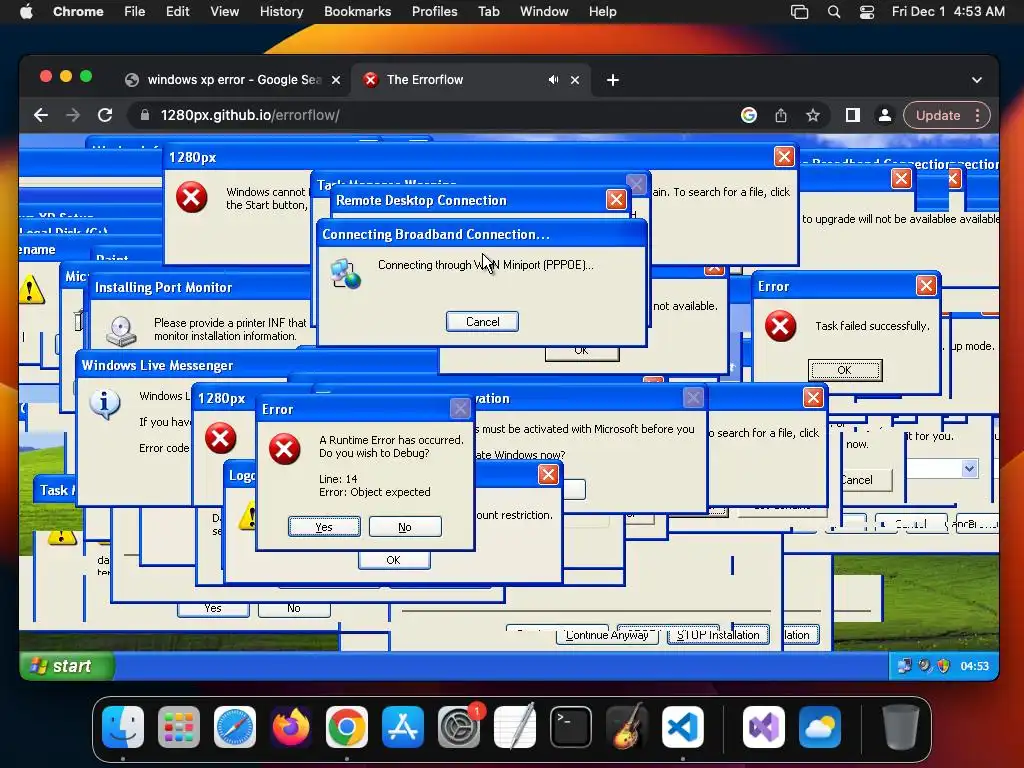1024x768 pixels.
Task: Open the Chrome app menu
Action: point(78,12)
